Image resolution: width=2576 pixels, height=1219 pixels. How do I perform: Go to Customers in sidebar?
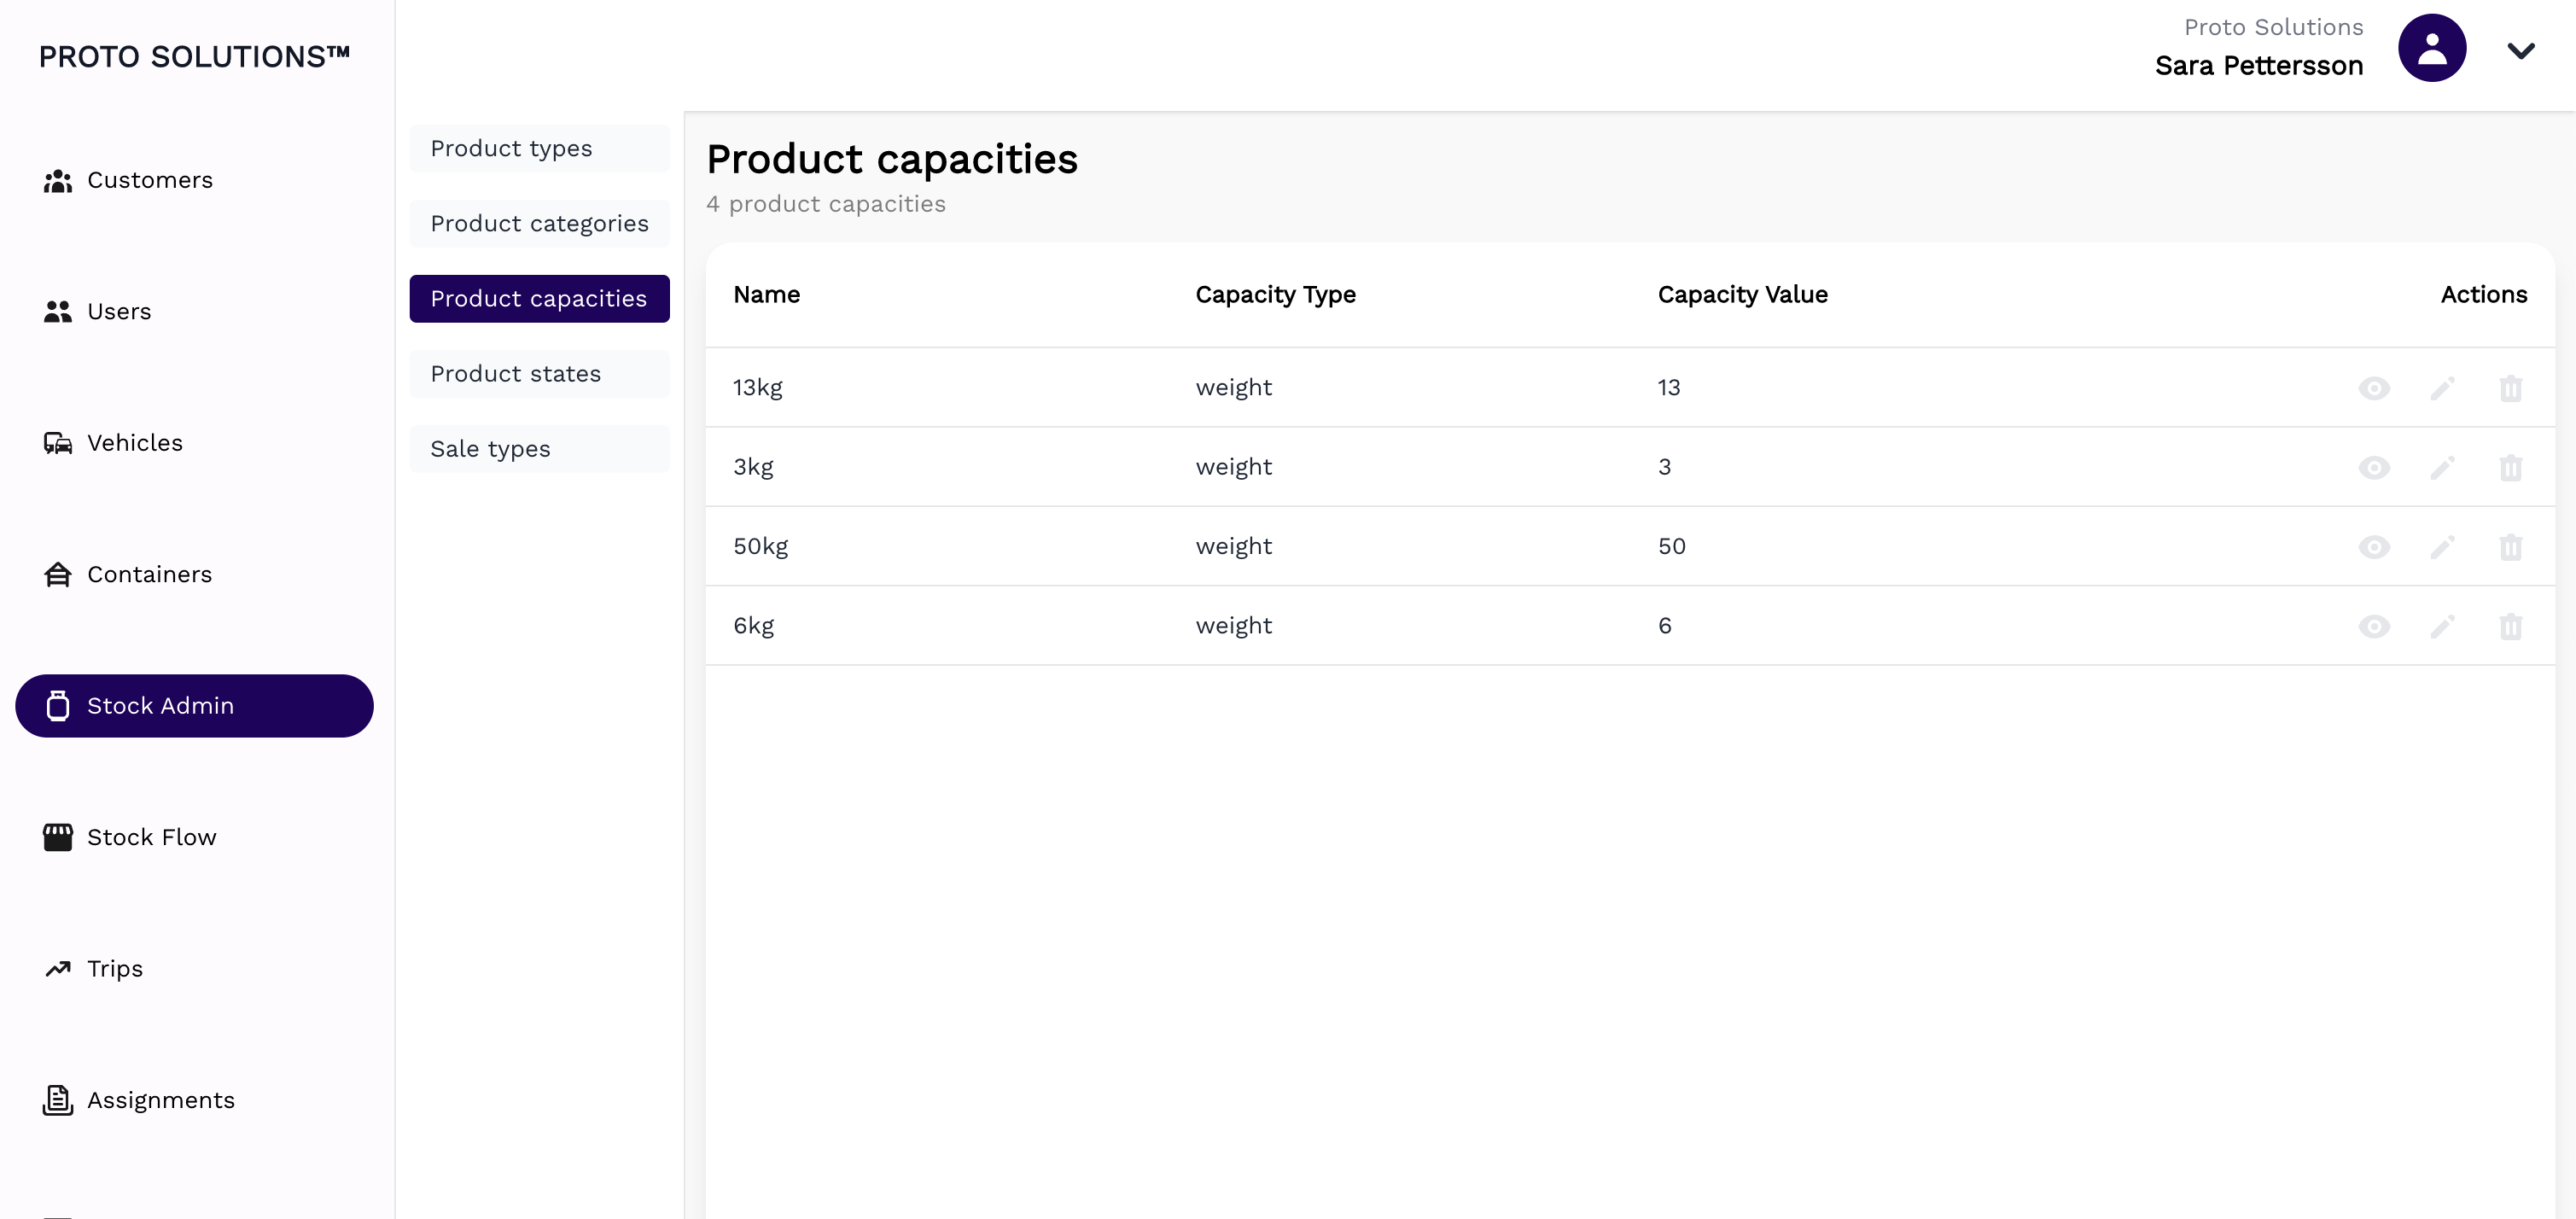[194, 180]
